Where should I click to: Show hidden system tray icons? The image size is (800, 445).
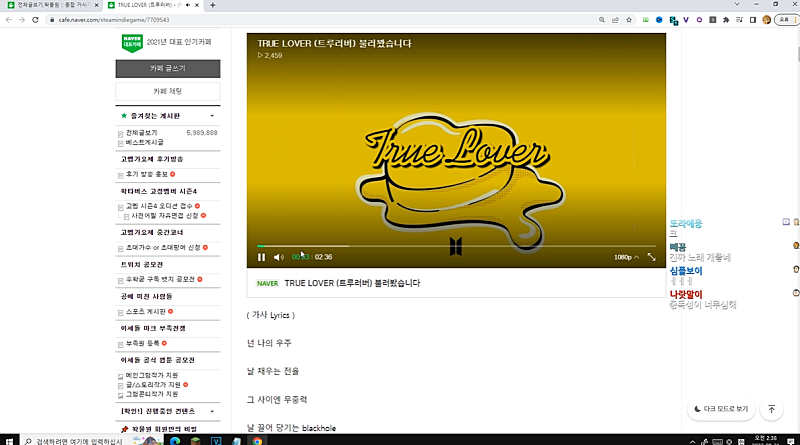[692, 441]
